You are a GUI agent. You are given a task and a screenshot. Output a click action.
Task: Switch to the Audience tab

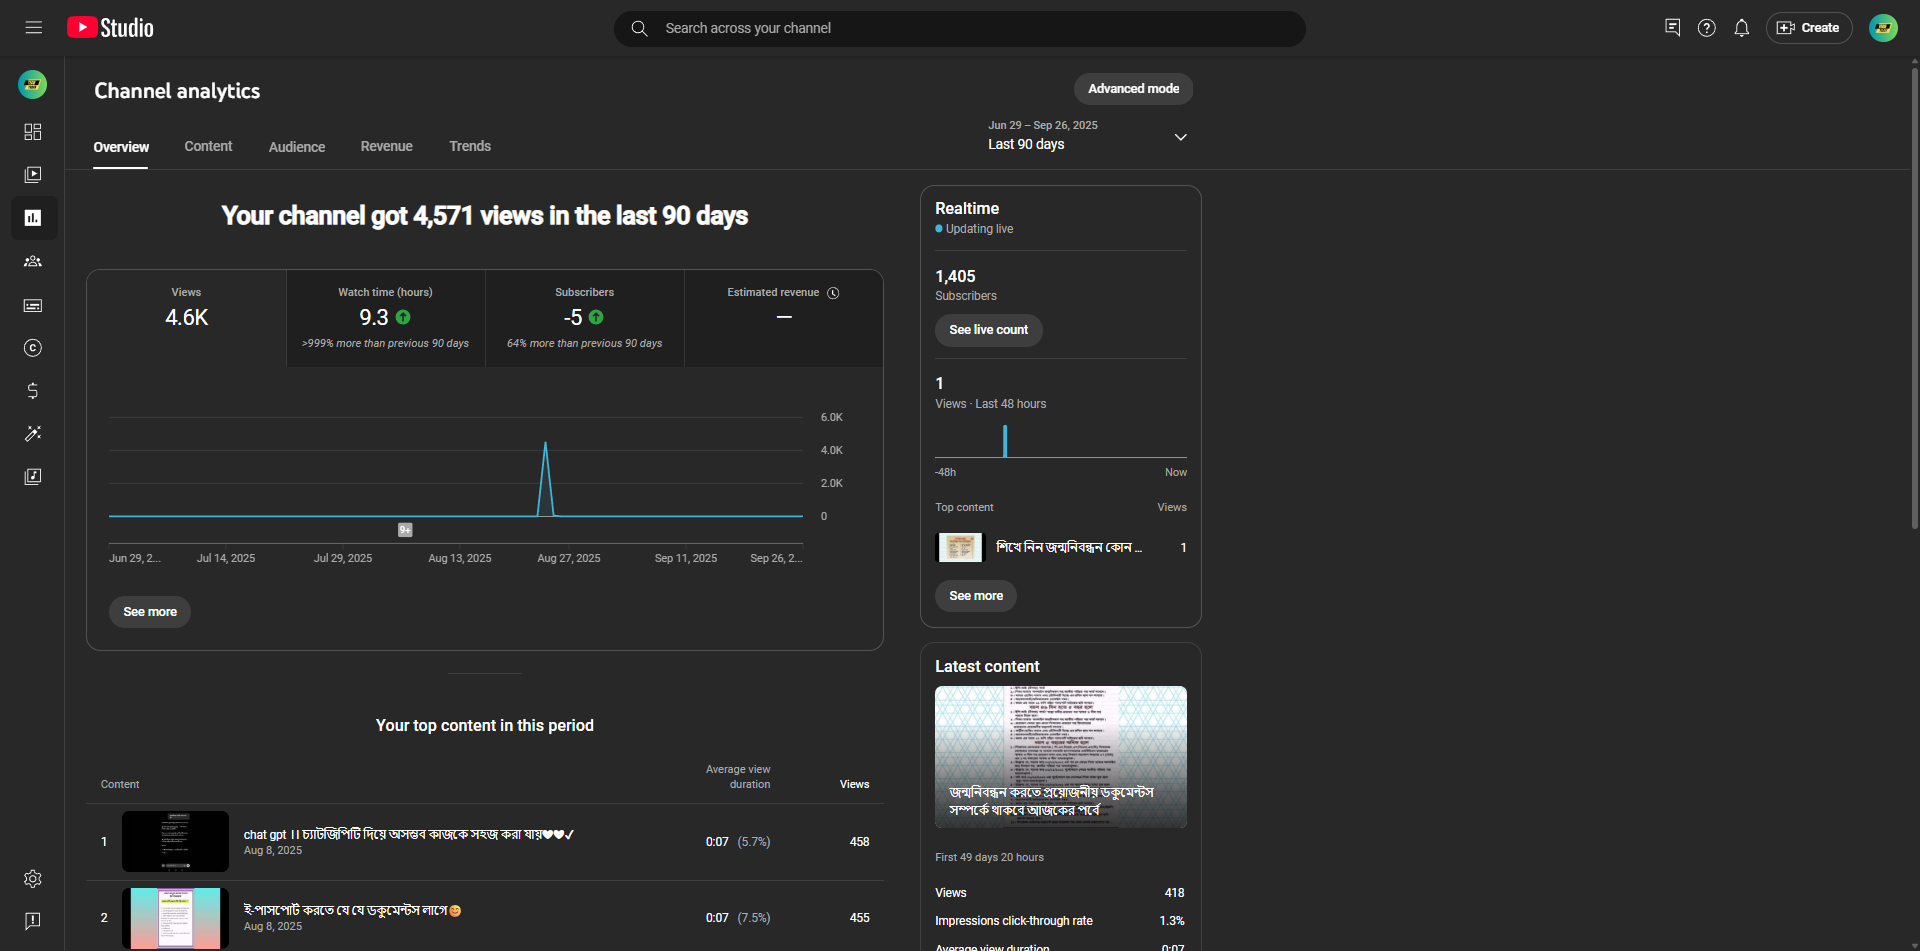[x=297, y=147]
